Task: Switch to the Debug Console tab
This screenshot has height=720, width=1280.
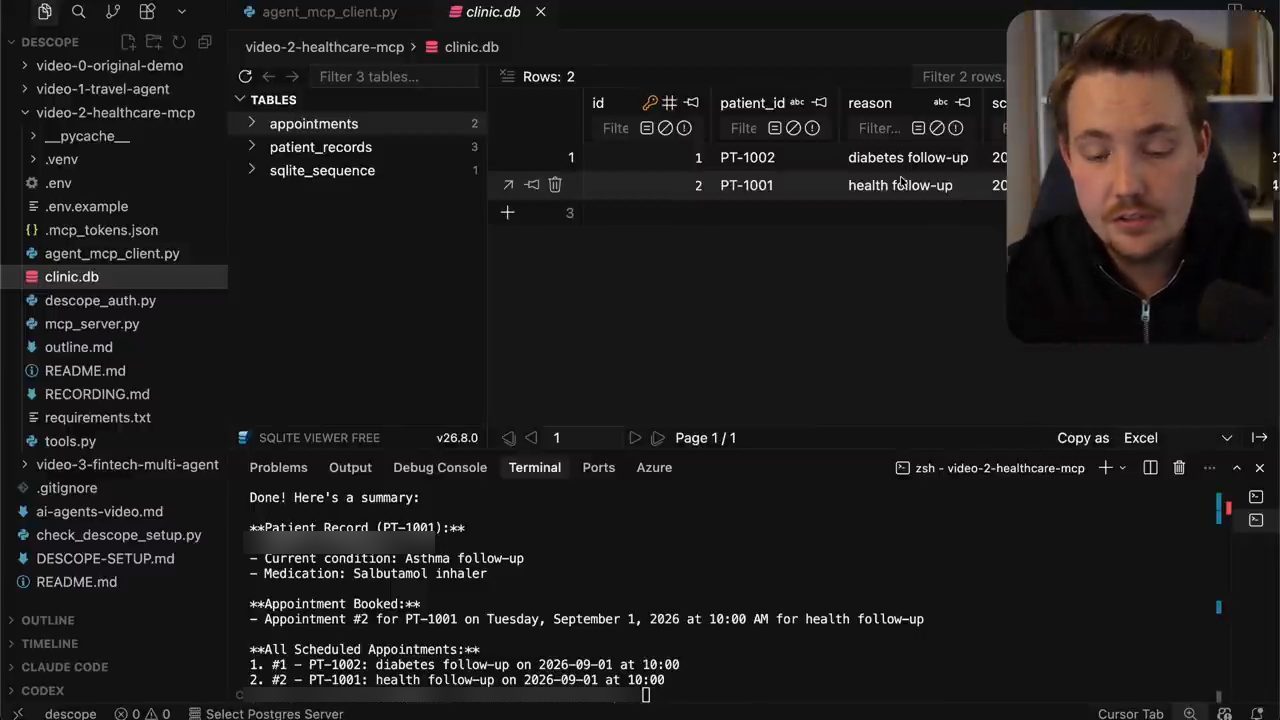Action: 440,467
